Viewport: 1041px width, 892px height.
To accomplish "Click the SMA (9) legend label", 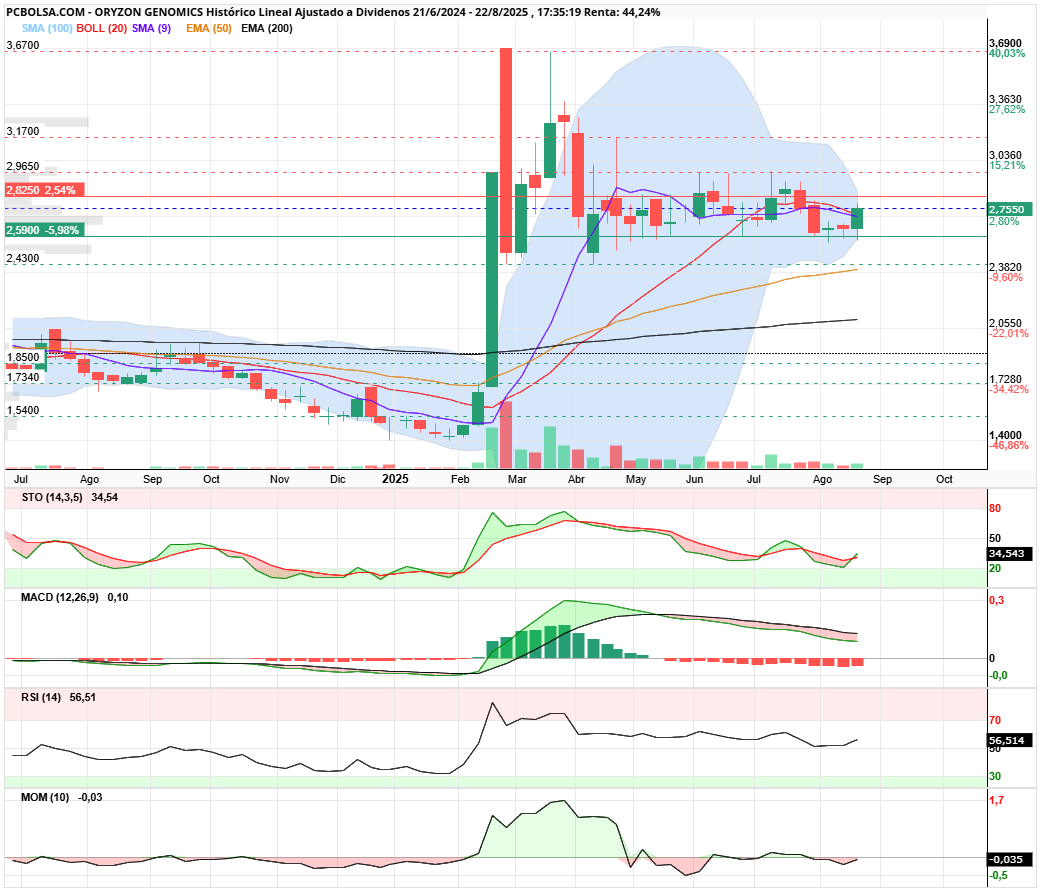I will click(151, 28).
